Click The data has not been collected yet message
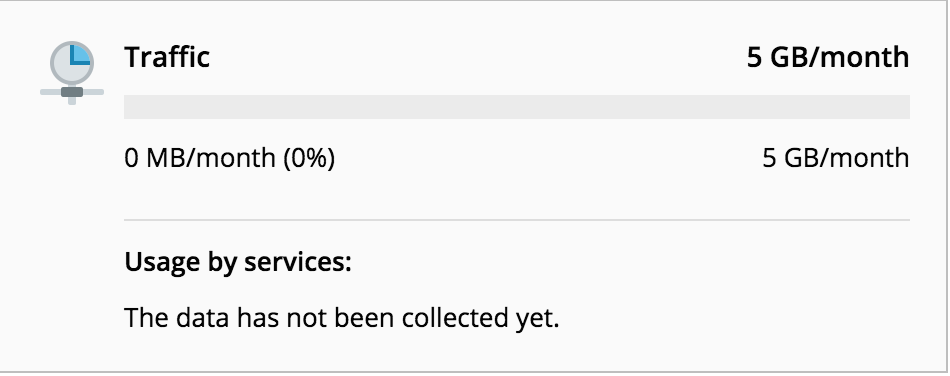Screen dimensions: 950x376 (342, 318)
